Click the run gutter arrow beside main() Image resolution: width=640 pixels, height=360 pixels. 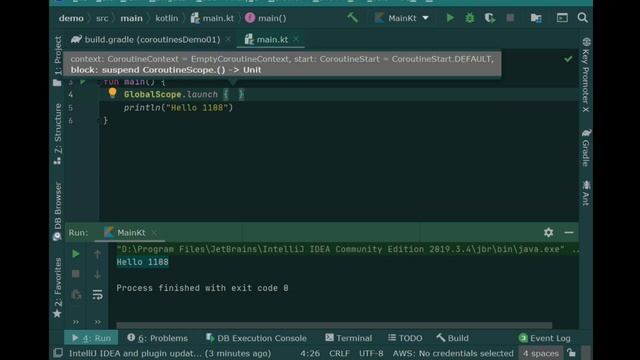point(83,82)
